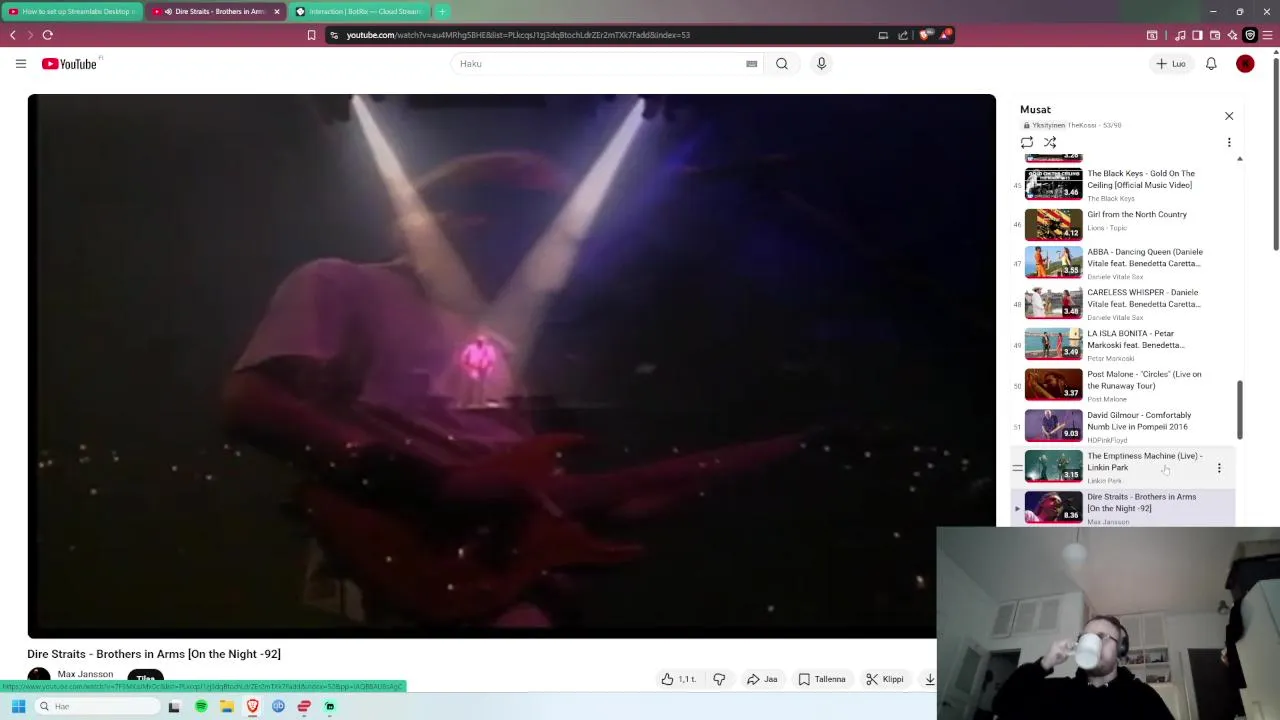
Task: Open Brave VPN icon in toolbar
Action: pos(1250,35)
